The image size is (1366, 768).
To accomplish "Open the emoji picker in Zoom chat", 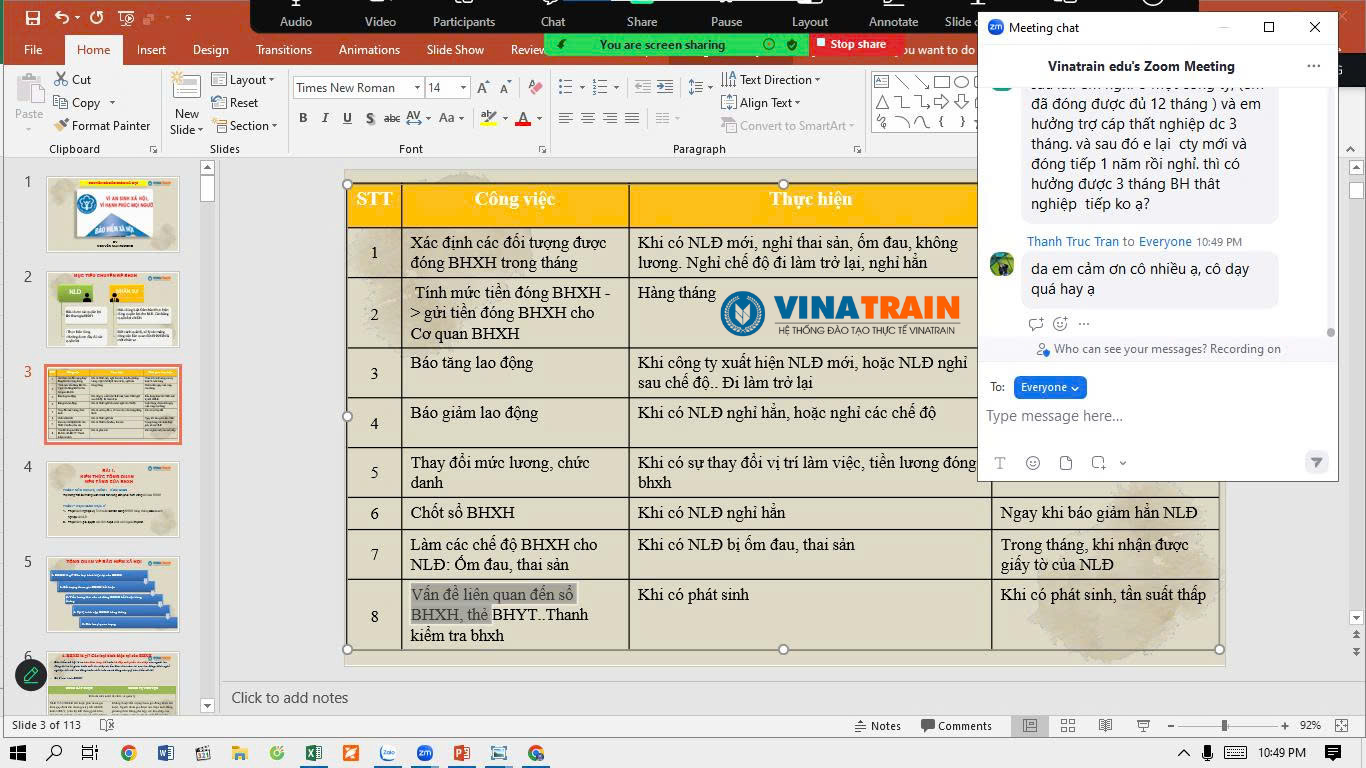I will [x=1033, y=462].
